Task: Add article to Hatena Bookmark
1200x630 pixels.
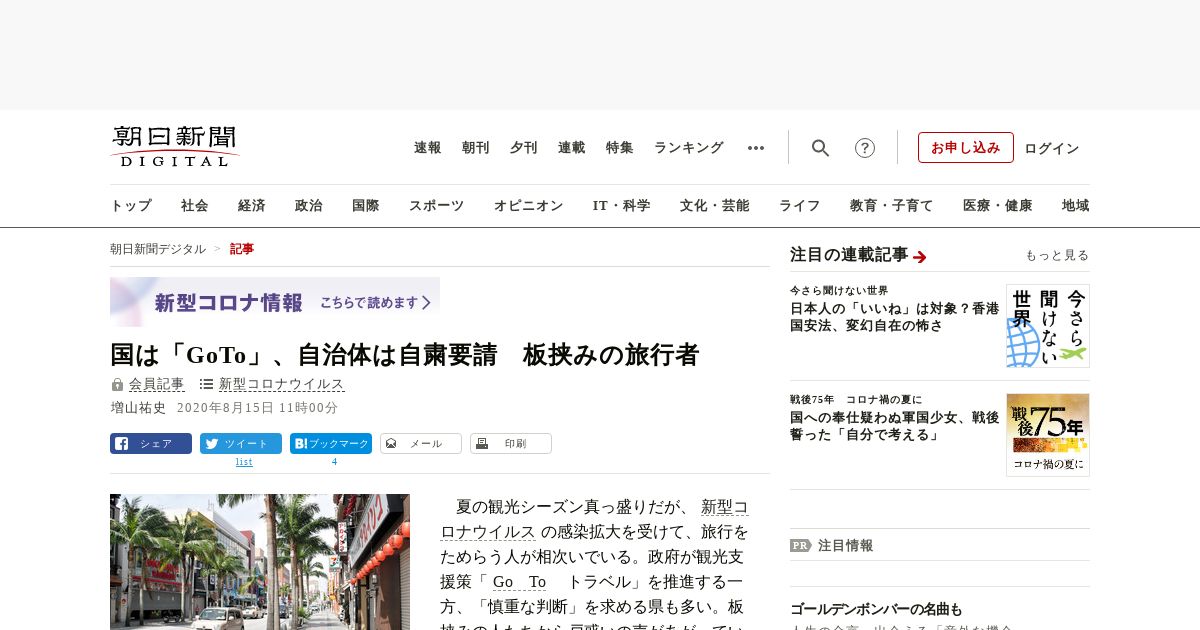Action: point(331,443)
